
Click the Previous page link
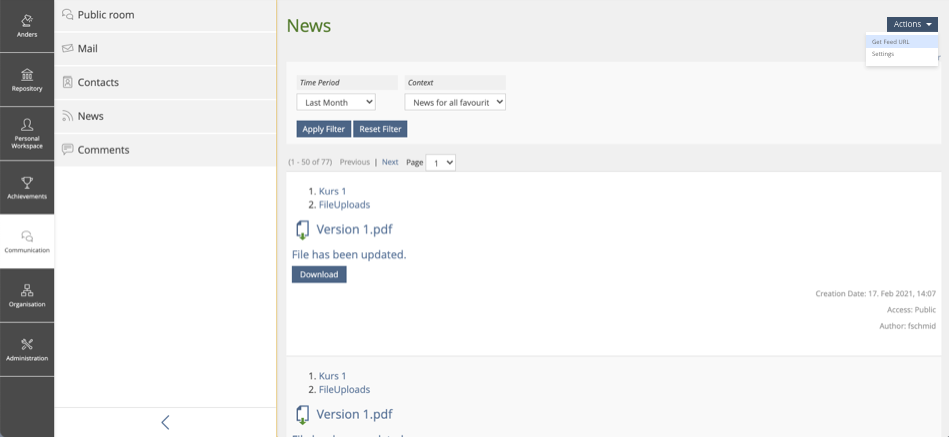pyautogui.click(x=355, y=162)
